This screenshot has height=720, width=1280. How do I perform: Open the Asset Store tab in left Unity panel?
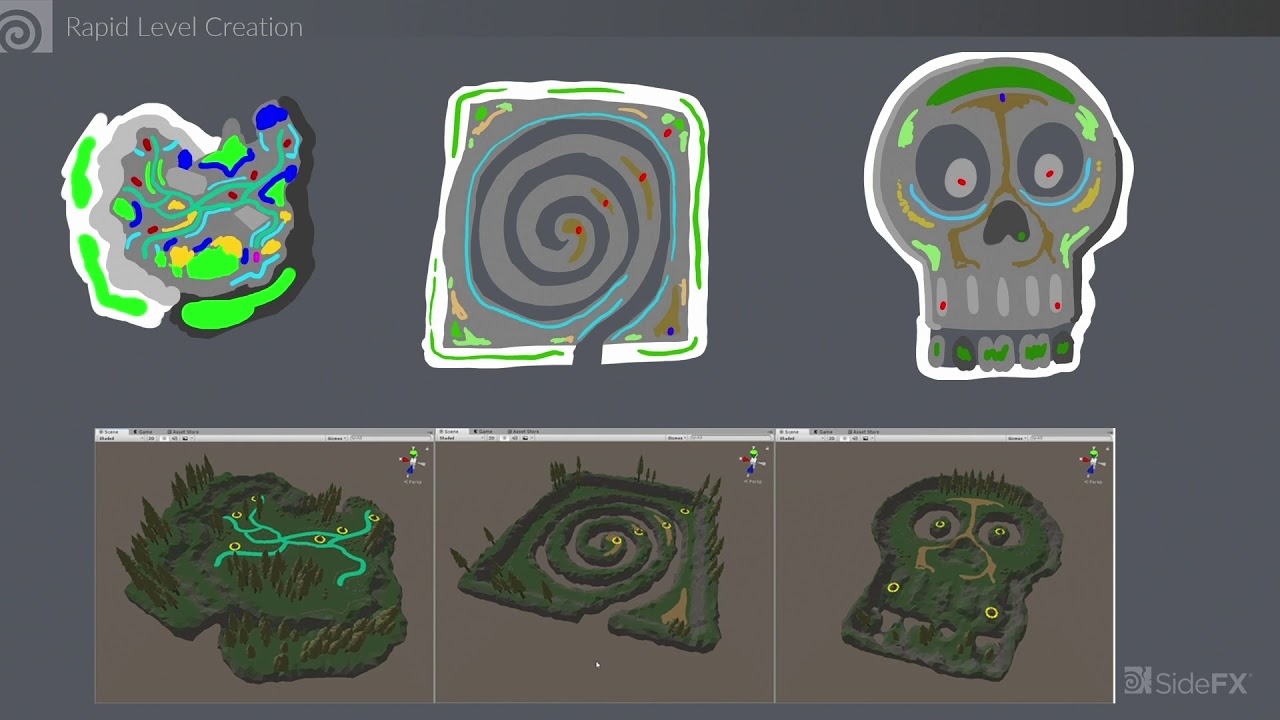tap(183, 432)
